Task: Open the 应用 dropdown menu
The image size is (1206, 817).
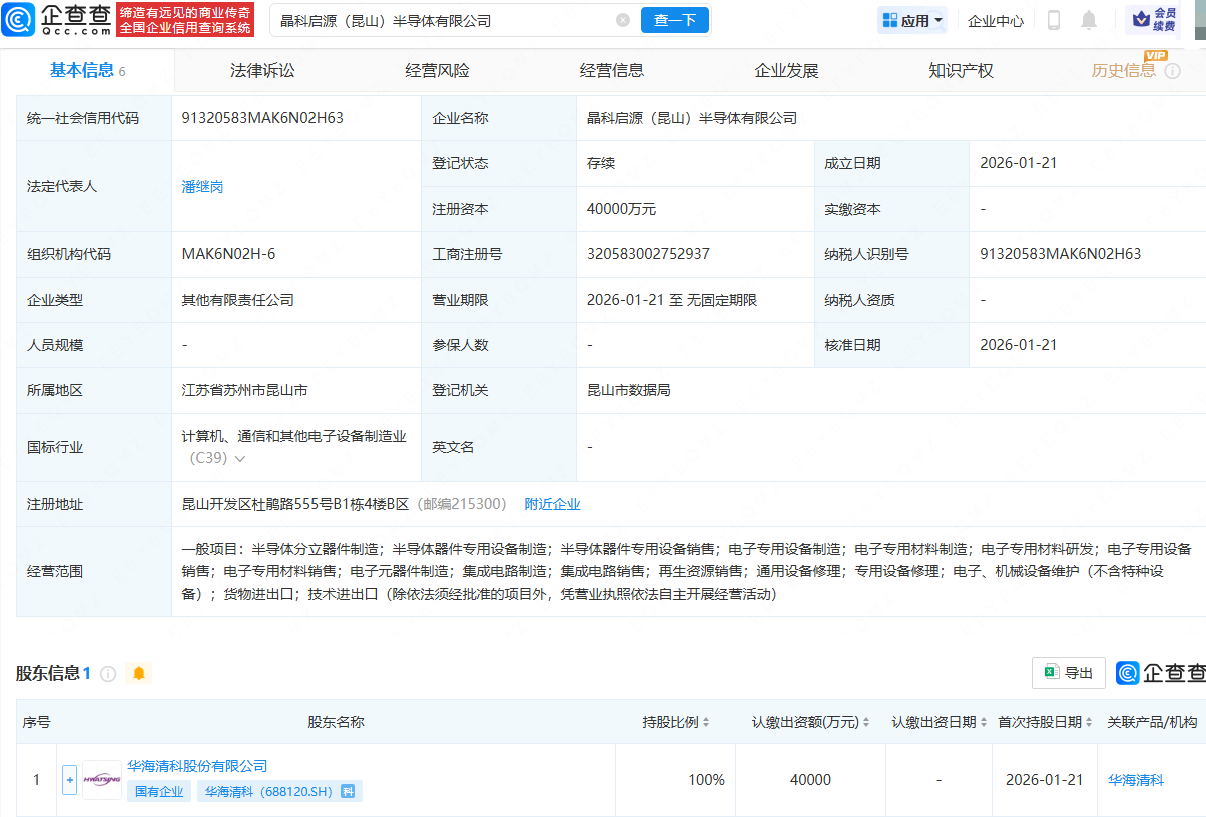Action: (911, 19)
